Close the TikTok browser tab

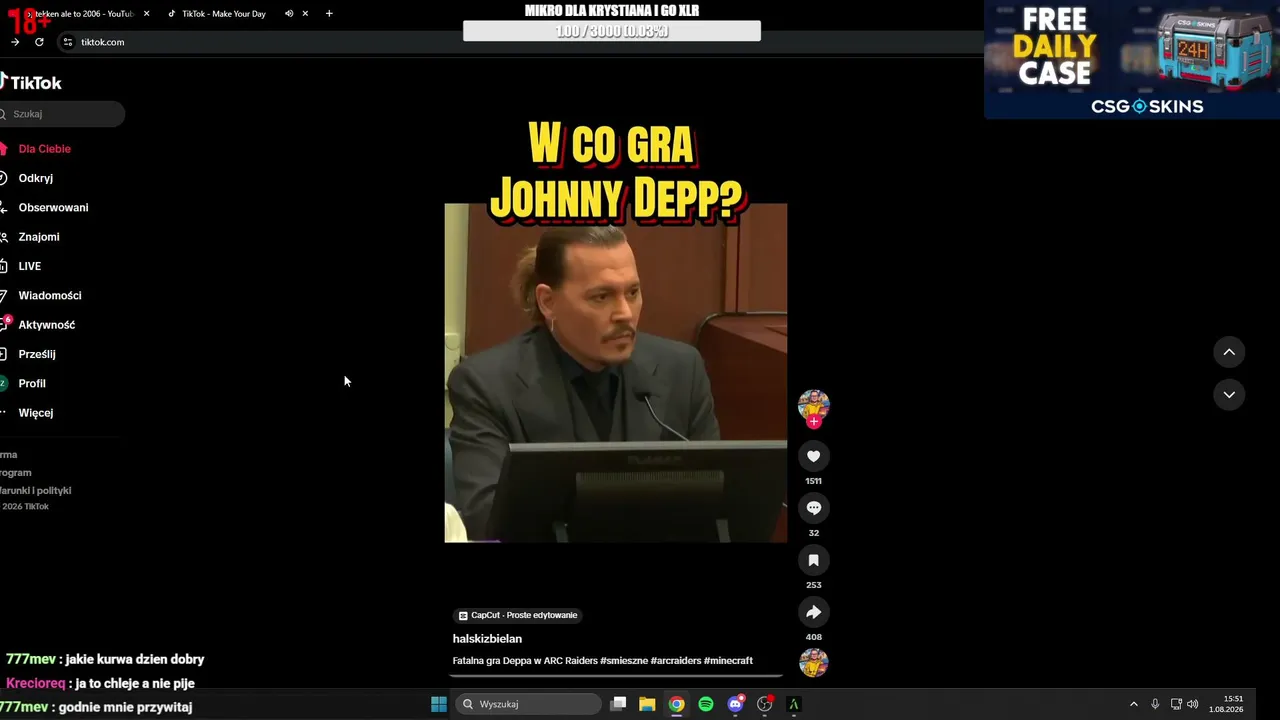pyautogui.click(x=305, y=14)
